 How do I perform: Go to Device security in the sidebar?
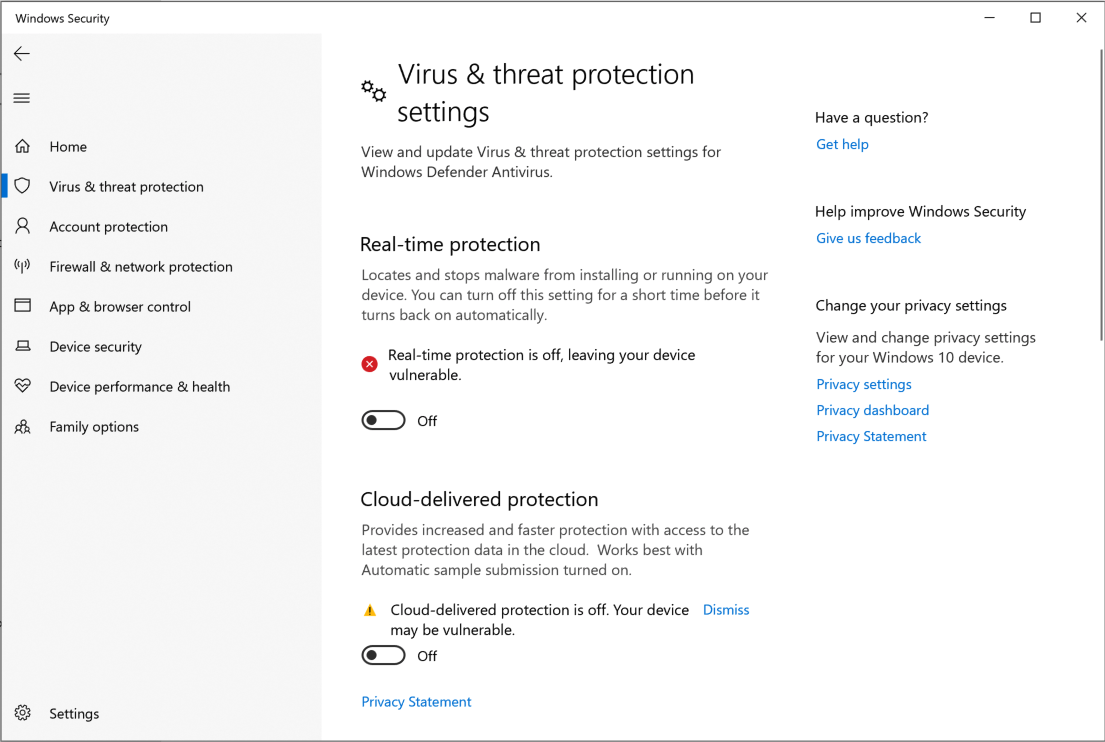tap(96, 347)
